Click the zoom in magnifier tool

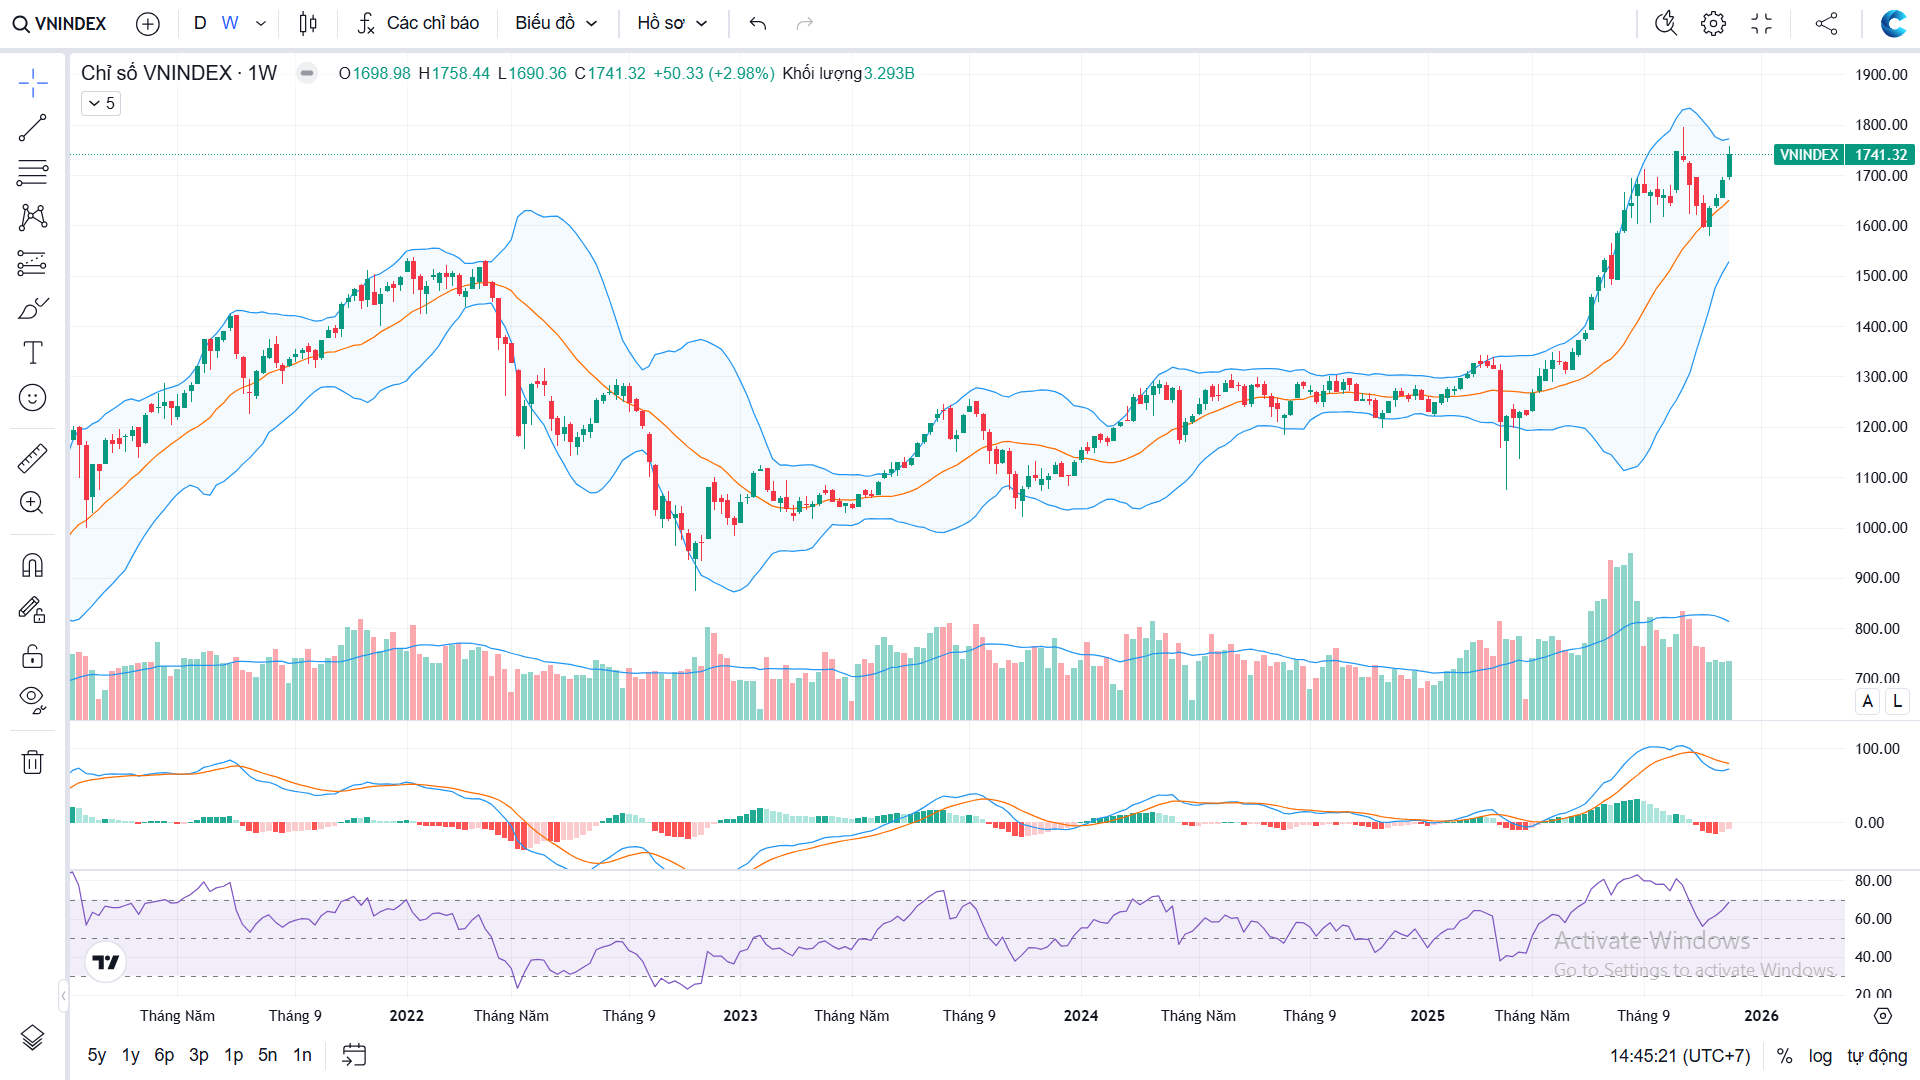coord(32,502)
